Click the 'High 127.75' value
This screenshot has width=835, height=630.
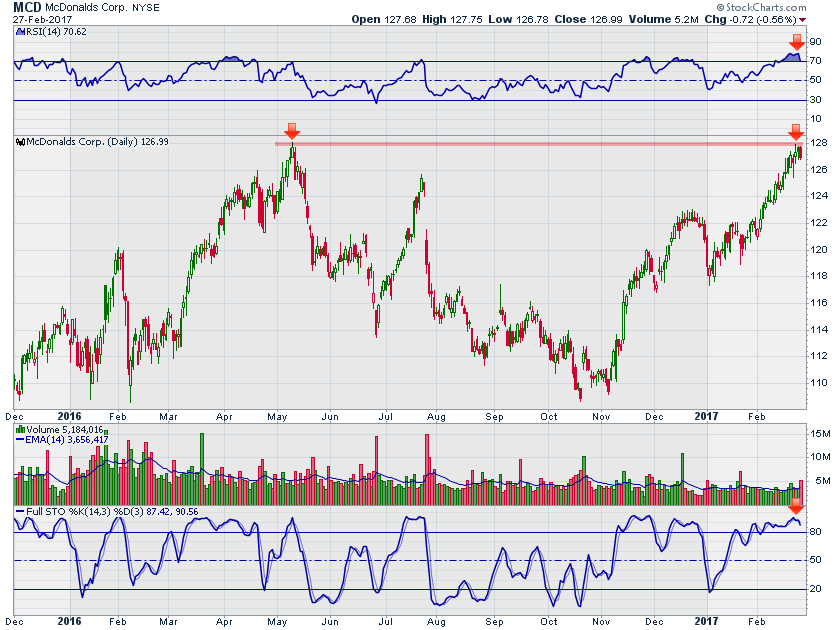coord(452,20)
